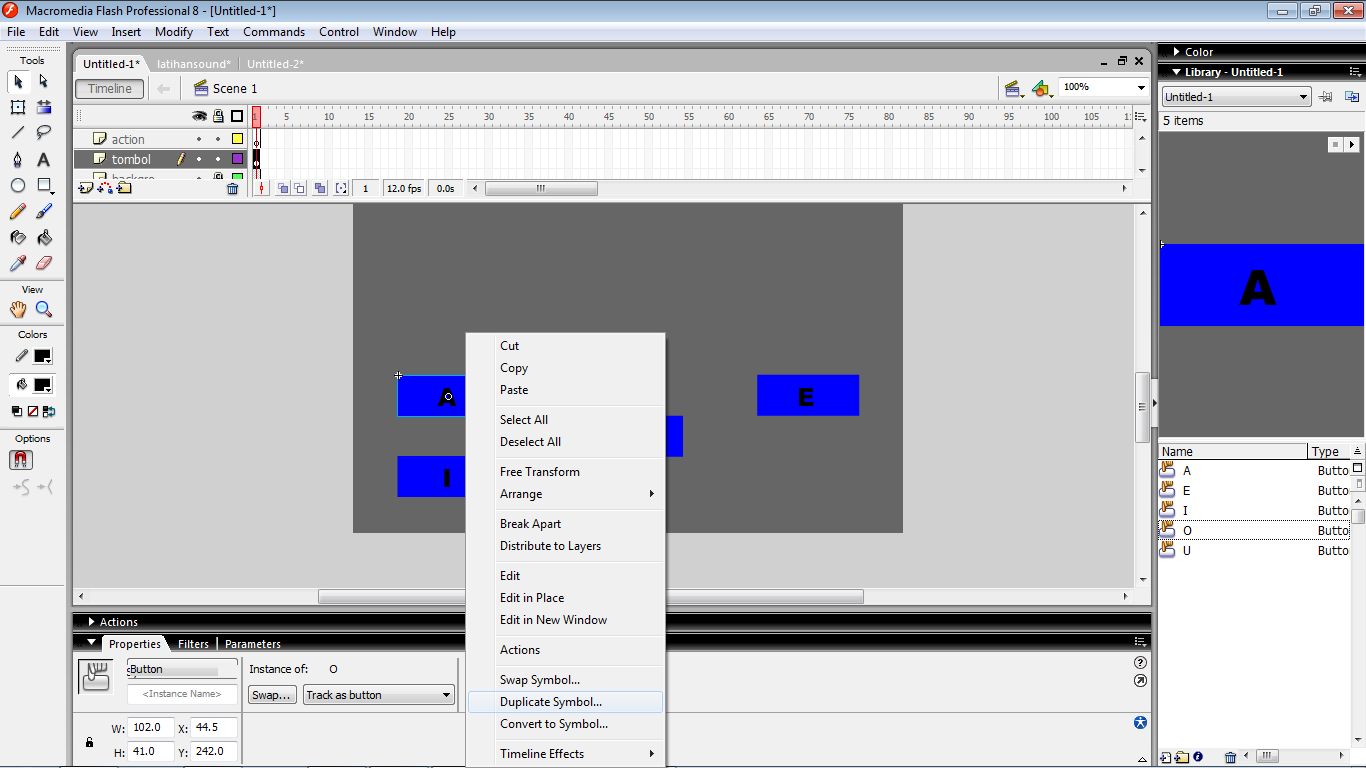Select the Pencil tool
The image size is (1366, 768).
point(18,212)
